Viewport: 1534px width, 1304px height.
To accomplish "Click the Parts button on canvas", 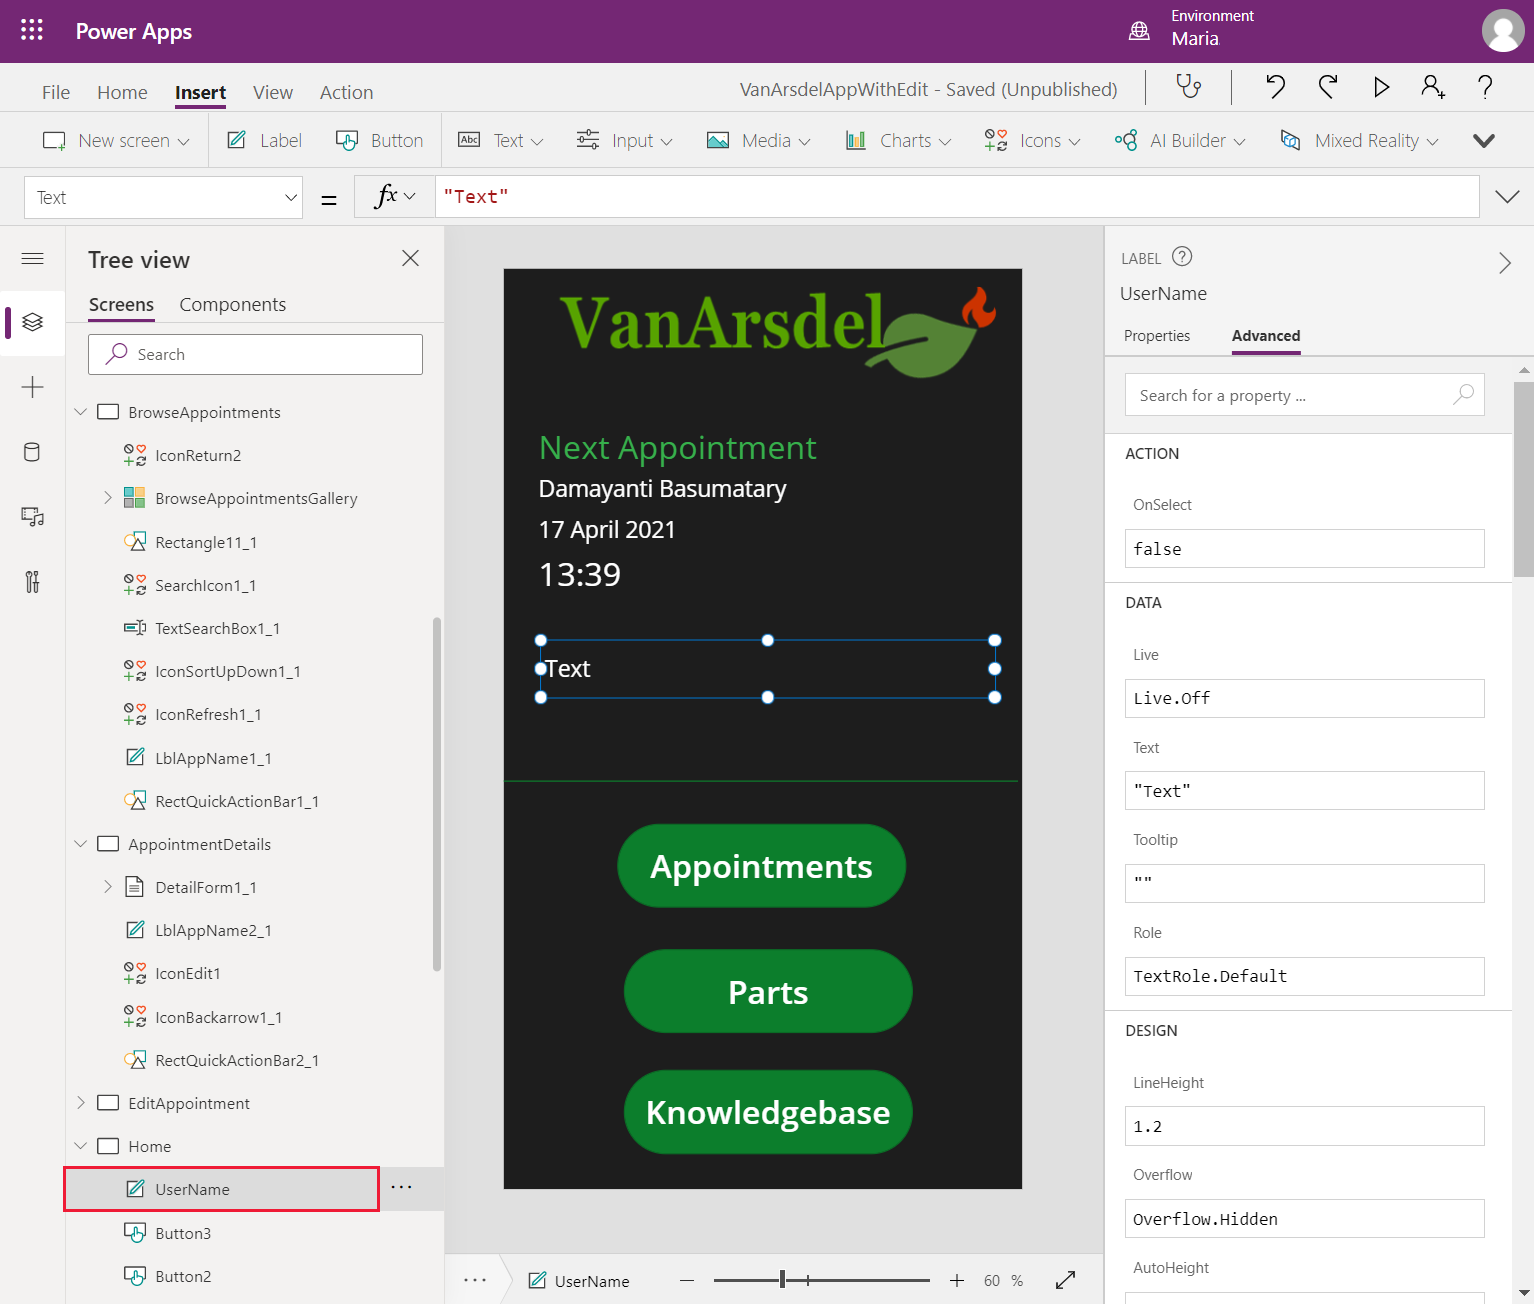I will [x=768, y=991].
